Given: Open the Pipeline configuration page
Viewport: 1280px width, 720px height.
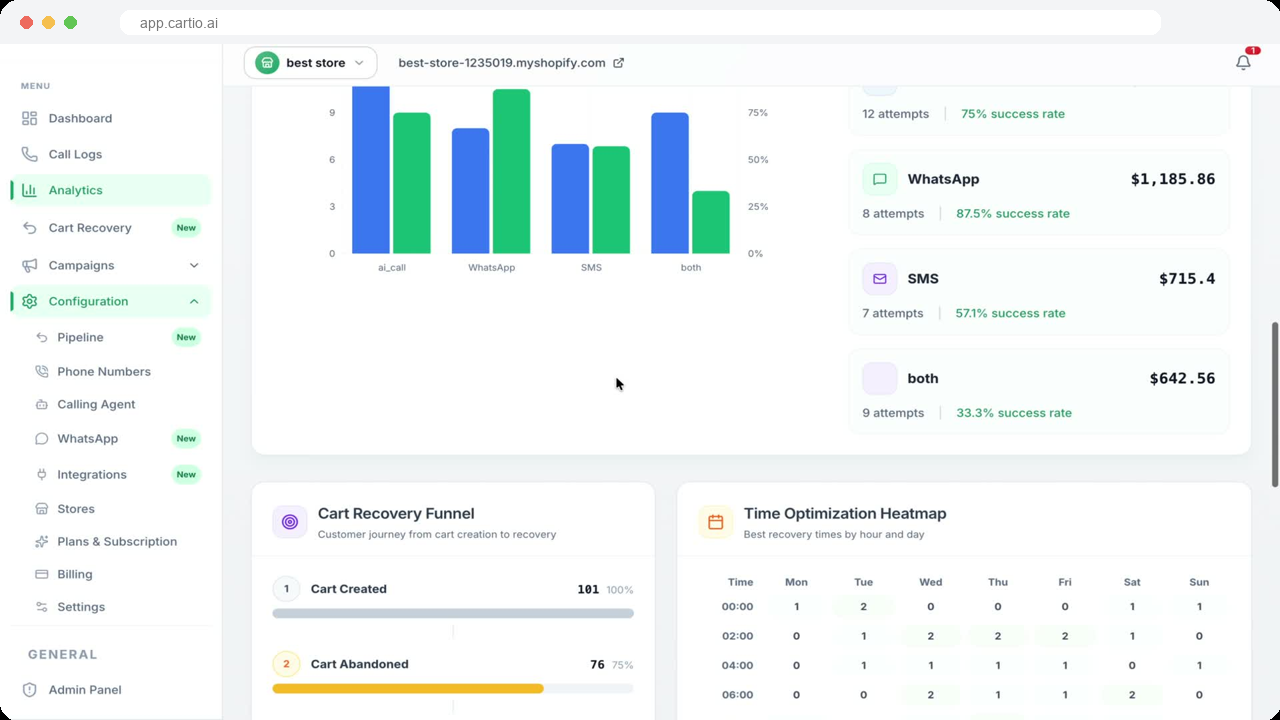Looking at the screenshot, I should pos(118,337).
